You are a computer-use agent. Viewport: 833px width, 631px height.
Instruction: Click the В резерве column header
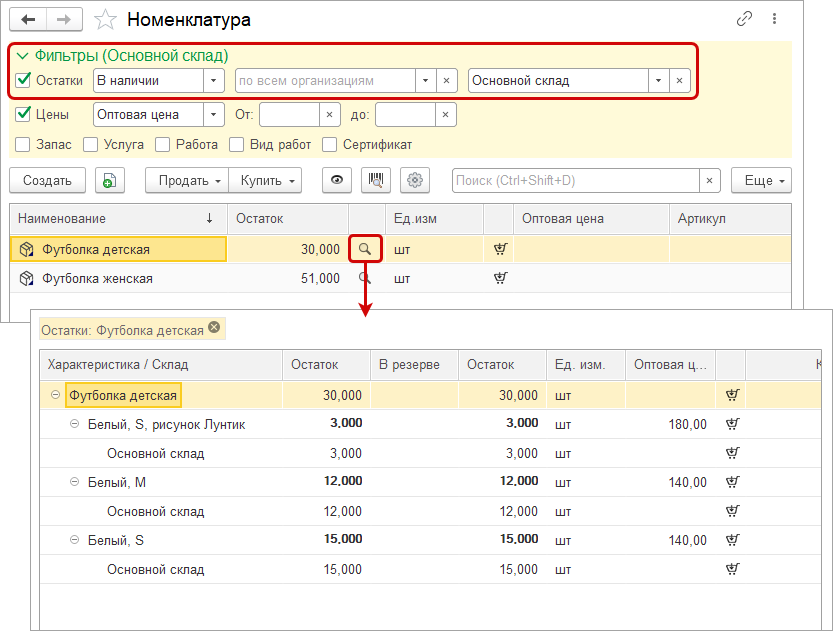(414, 365)
